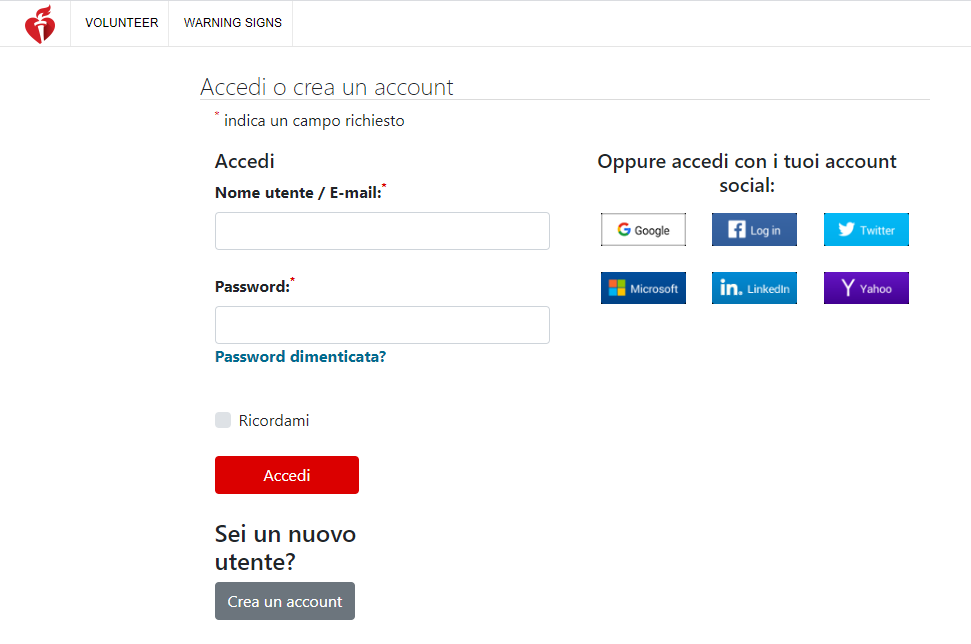971x644 pixels.
Task: Log in with the LinkedIn button
Action: 754,288
